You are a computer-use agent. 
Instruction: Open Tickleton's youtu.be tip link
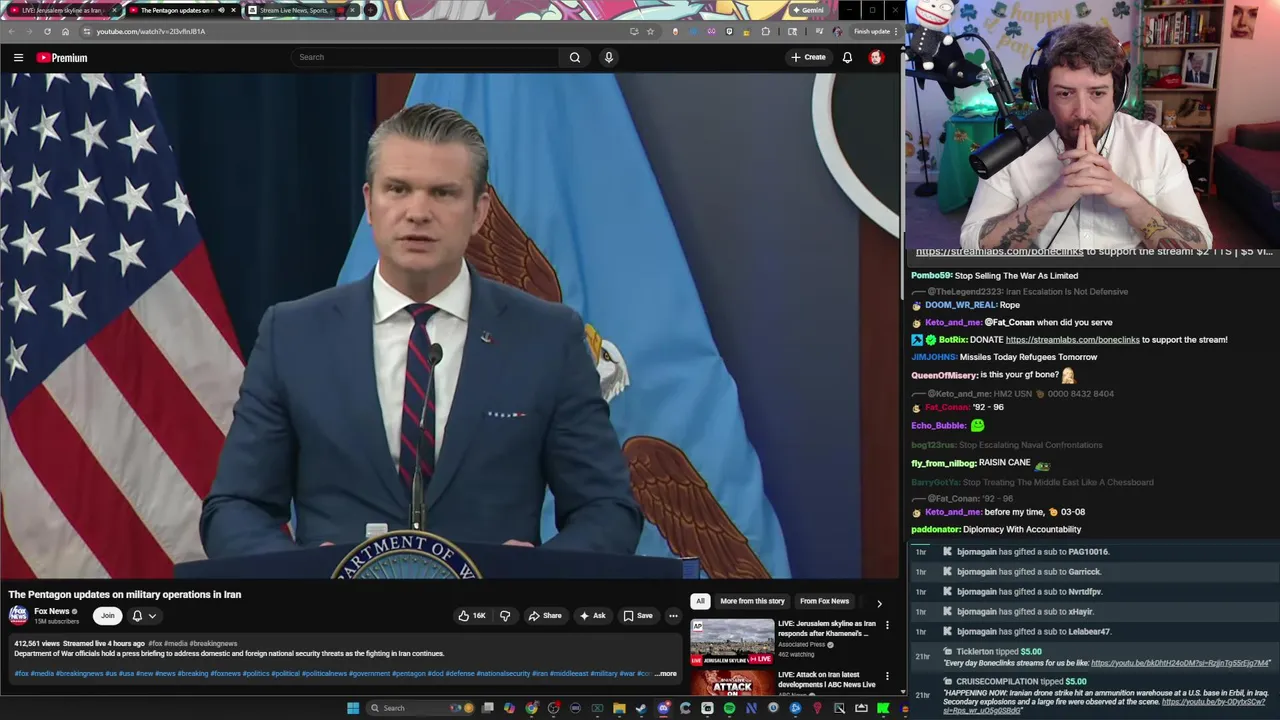[1181, 663]
